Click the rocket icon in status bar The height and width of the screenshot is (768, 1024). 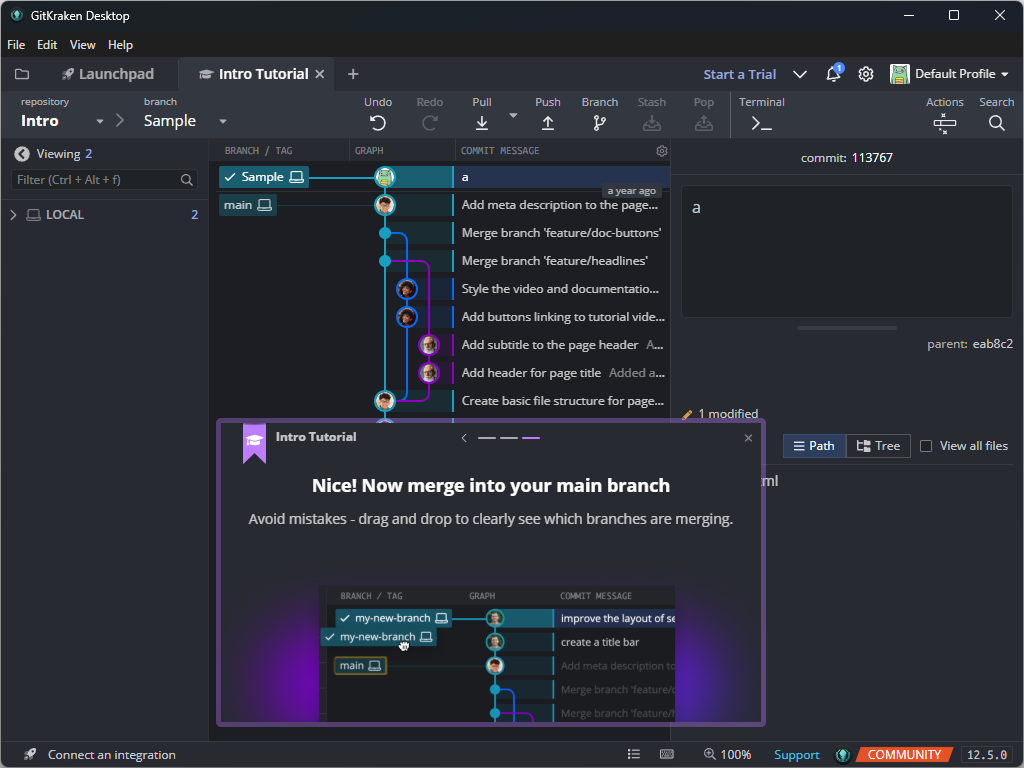point(30,754)
